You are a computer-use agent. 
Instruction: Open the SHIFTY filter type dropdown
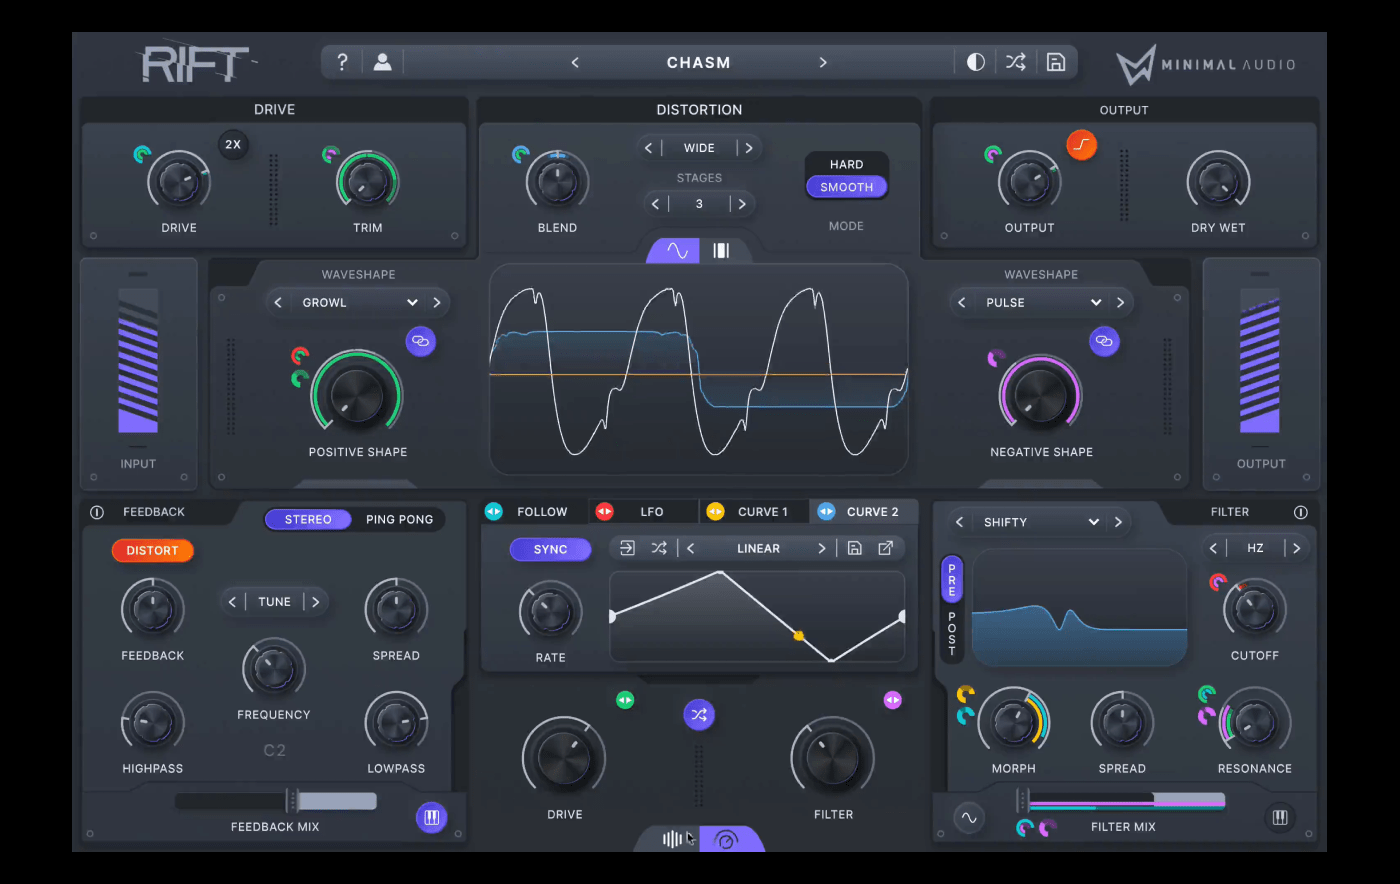[x=1042, y=522]
